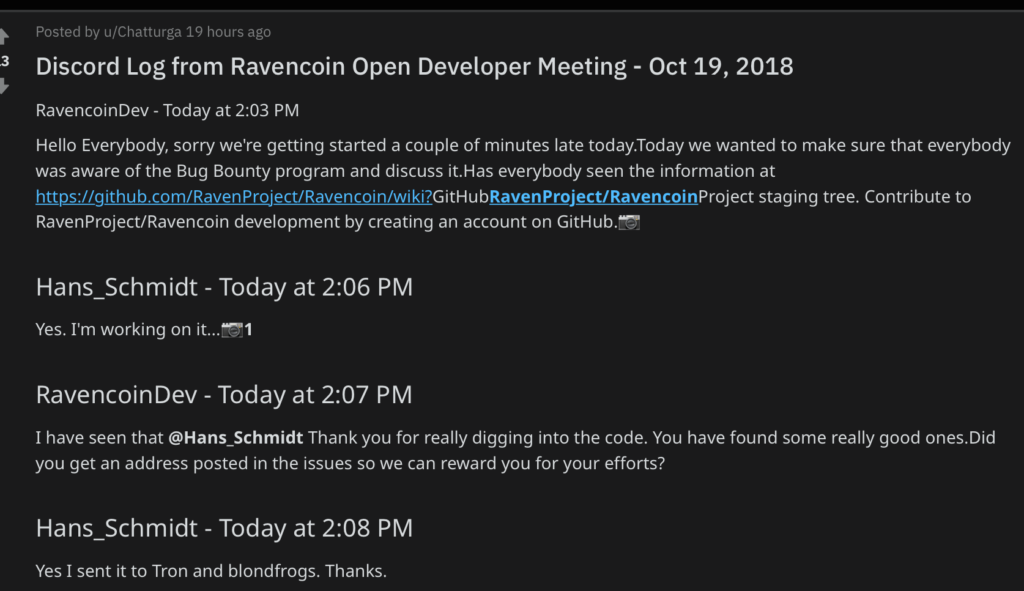Follow the bold RavenProject/Ravencoin link
This screenshot has height=591, width=1024.
[x=593, y=197]
